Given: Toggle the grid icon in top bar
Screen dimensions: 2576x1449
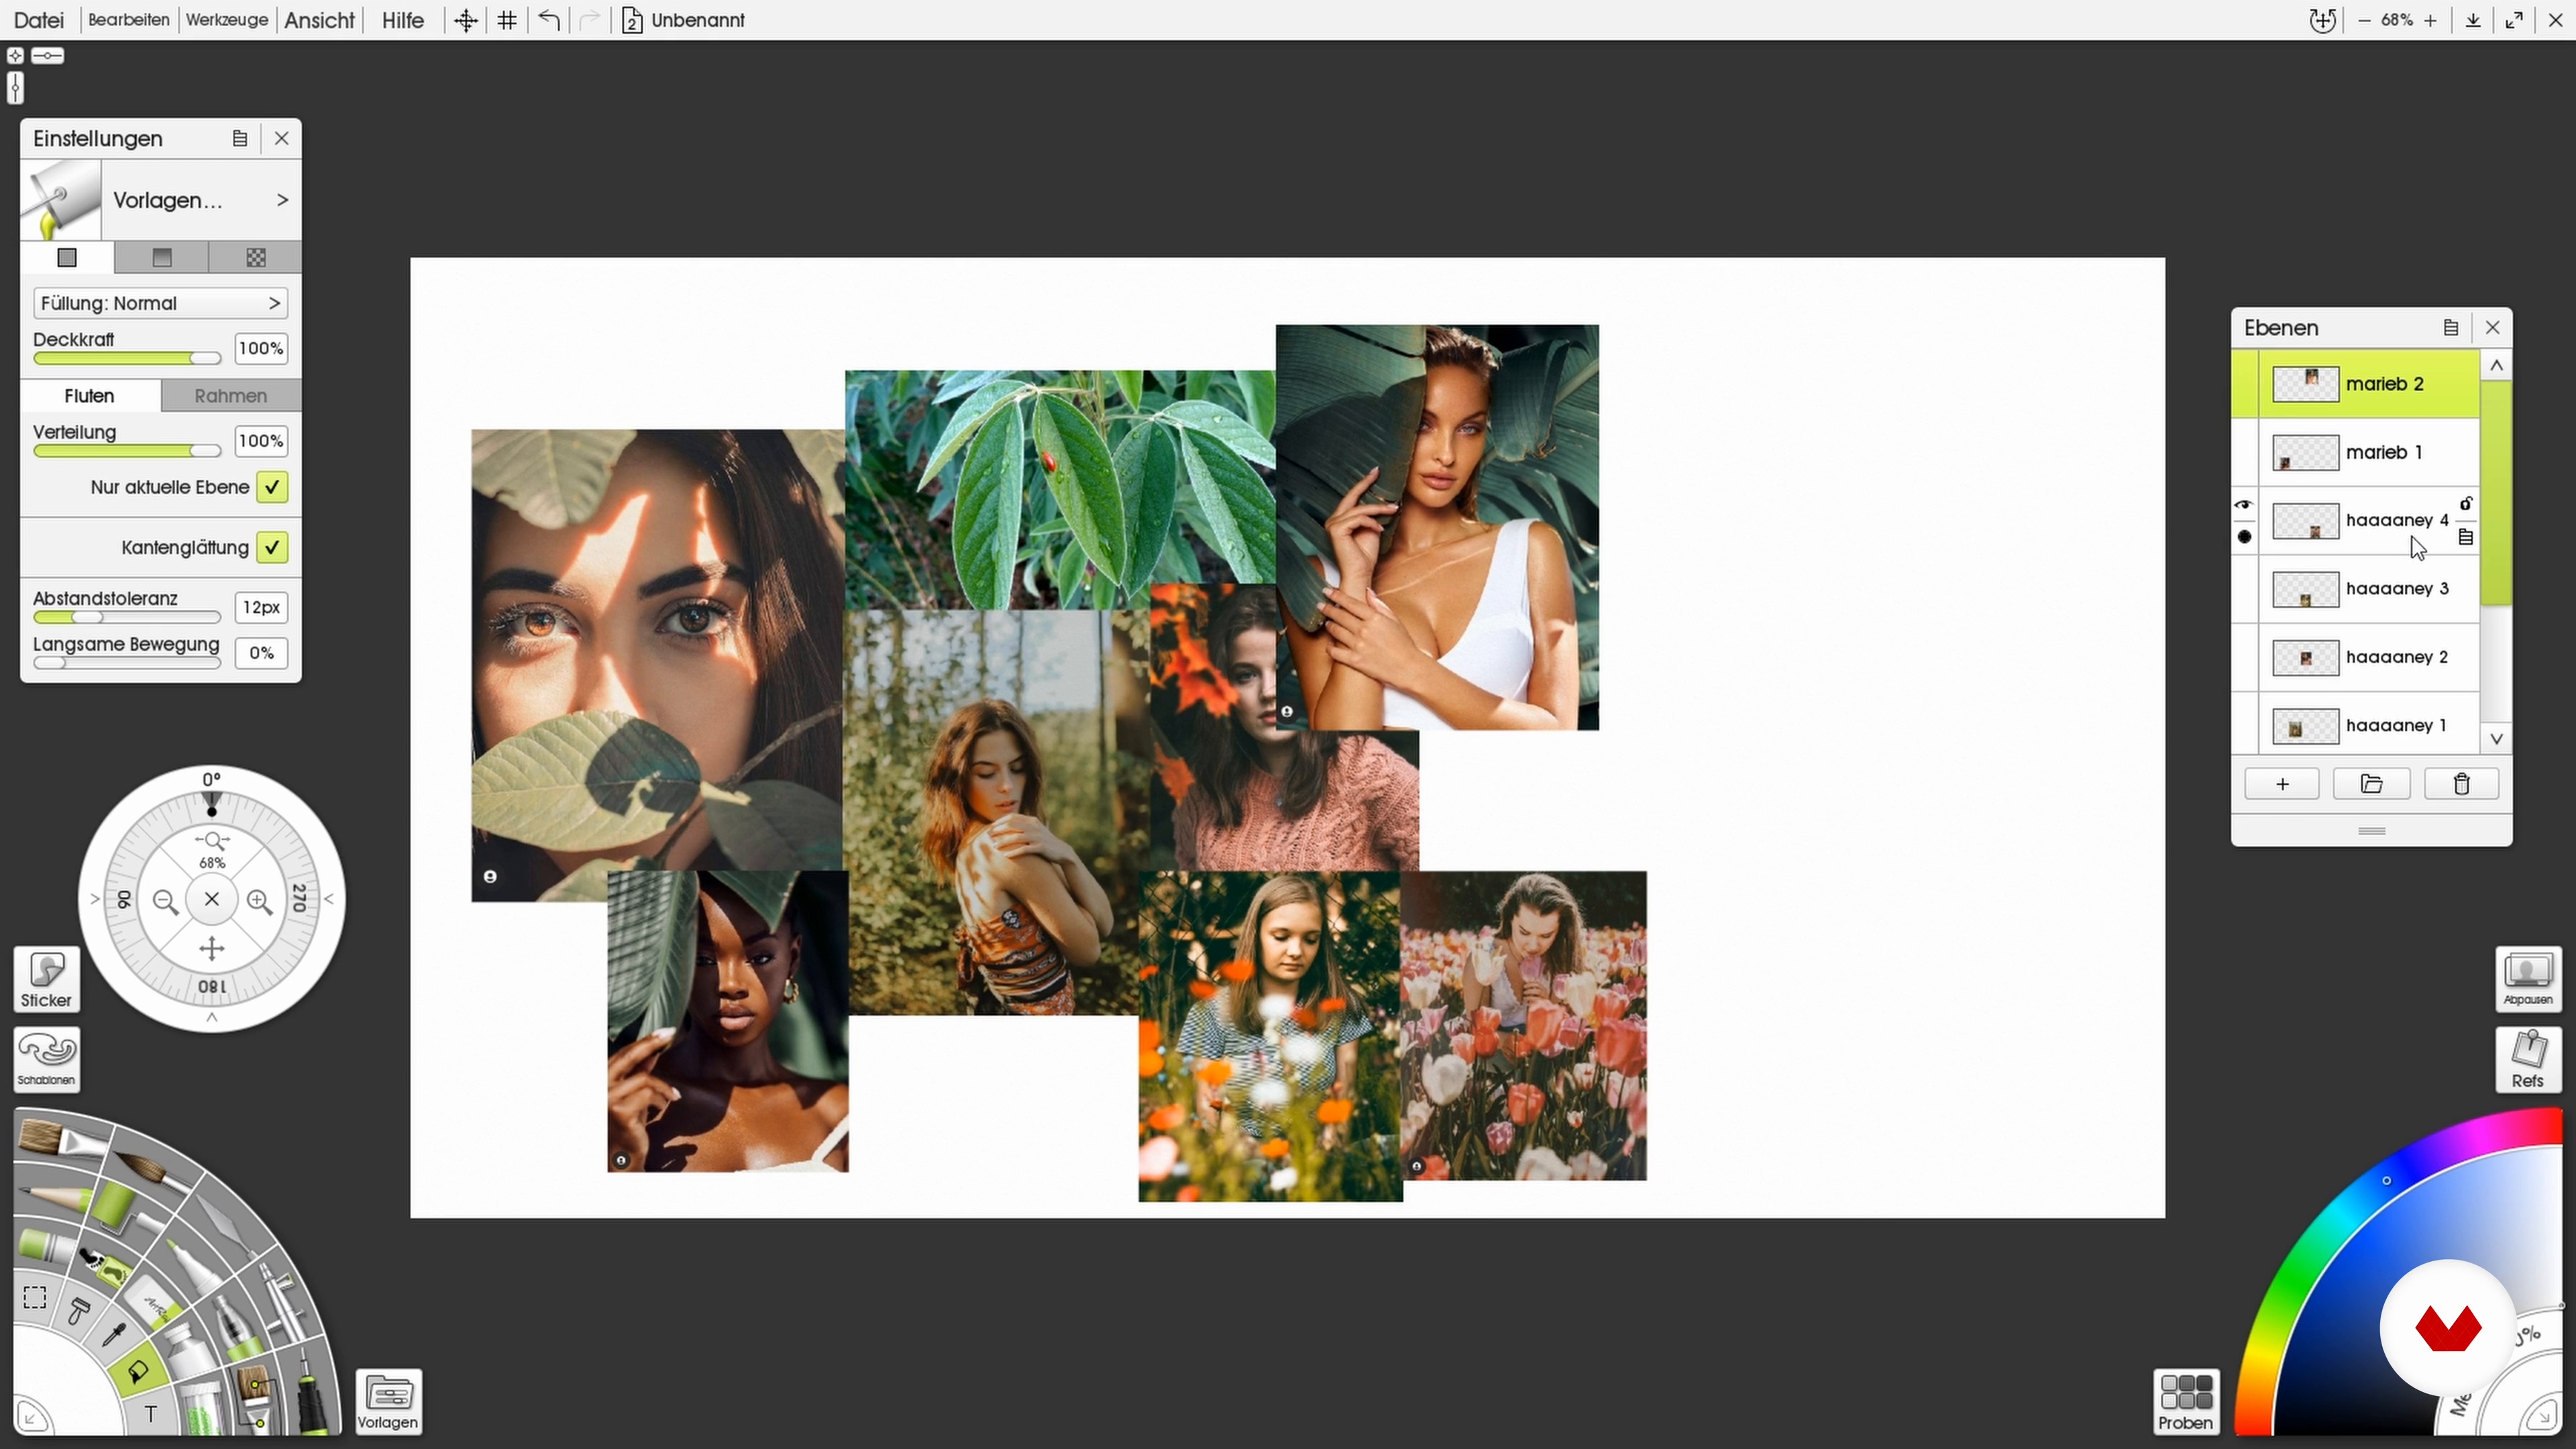Looking at the screenshot, I should tap(507, 20).
